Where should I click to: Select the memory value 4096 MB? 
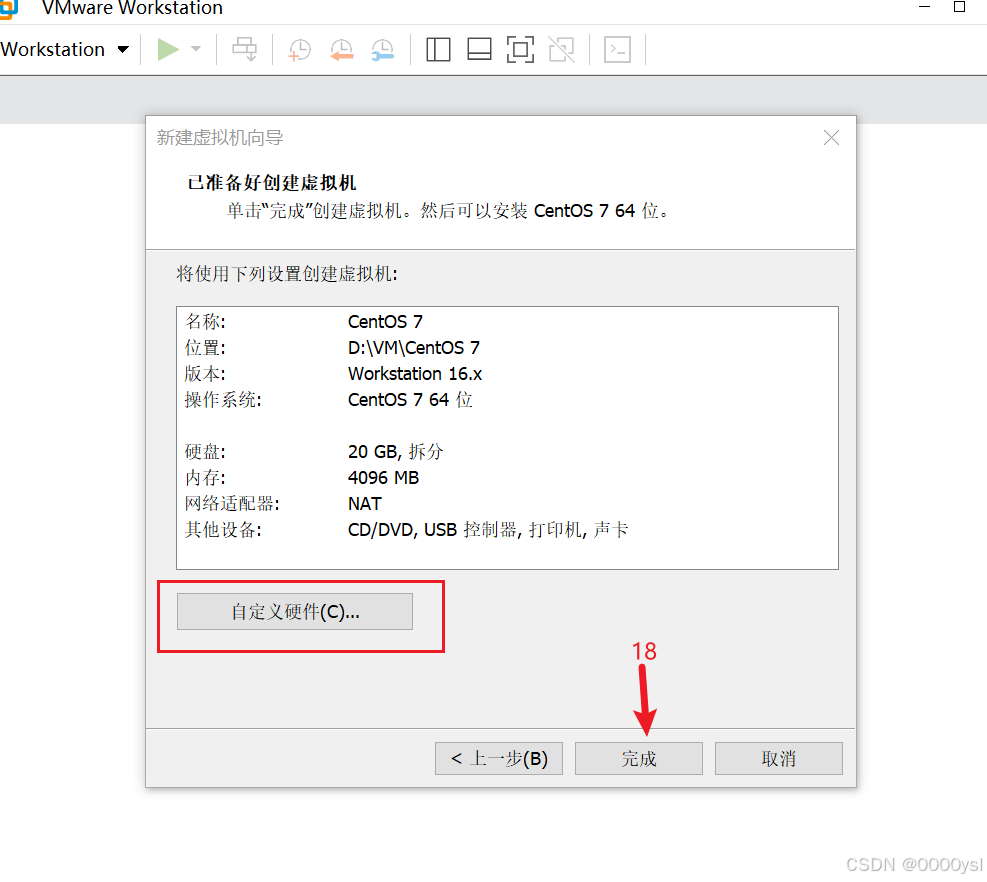point(383,478)
